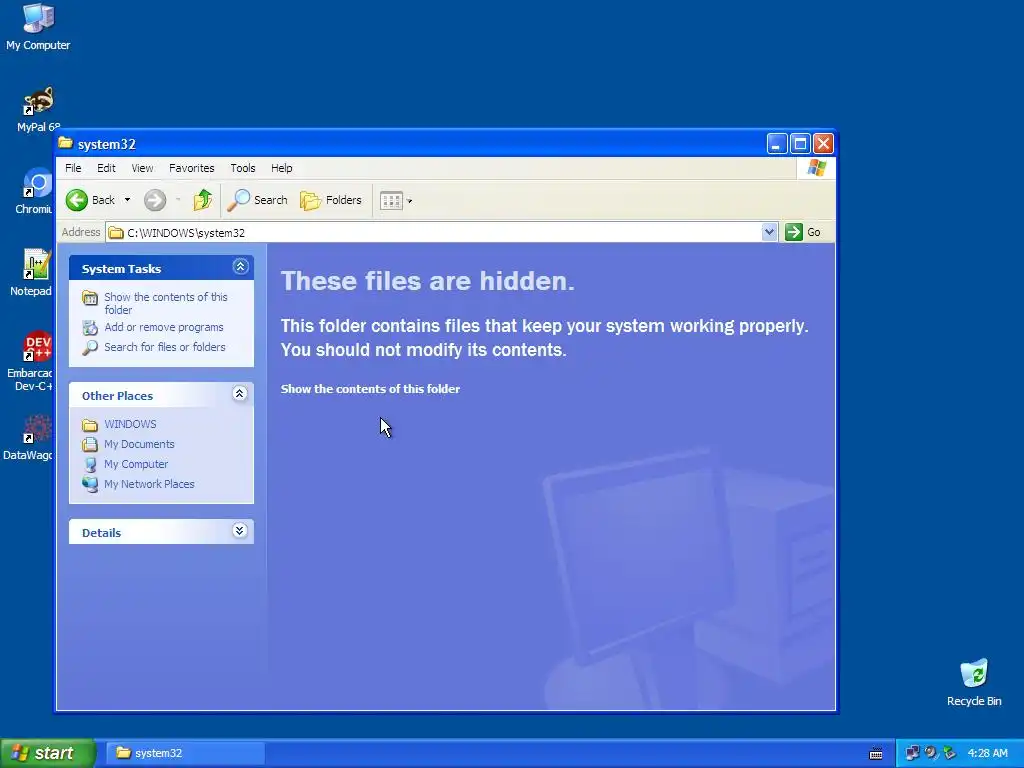Expand the address bar dropdown
The image size is (1024, 768).
[769, 232]
